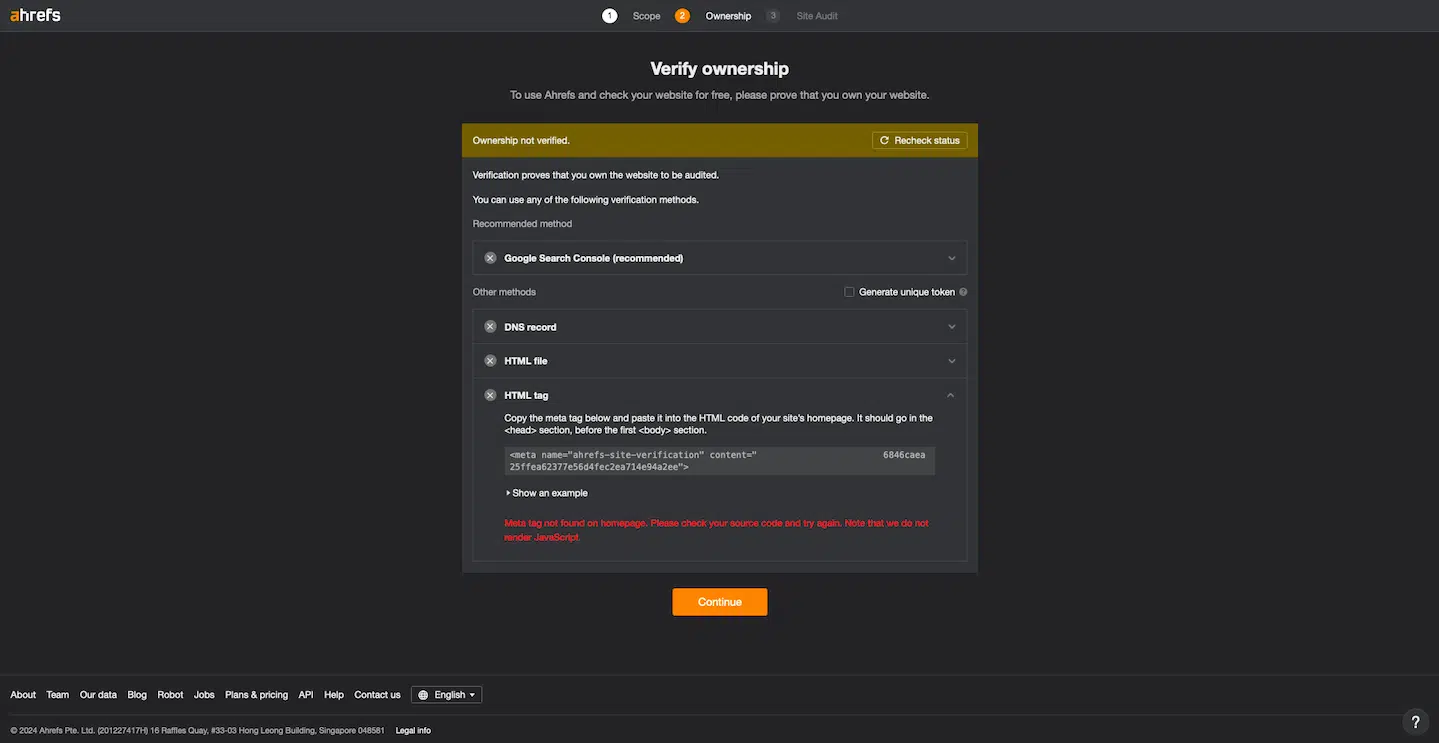Screen dimensions: 1439x743
Task: Click the X status icon beside Google Search Console
Action: [490, 258]
